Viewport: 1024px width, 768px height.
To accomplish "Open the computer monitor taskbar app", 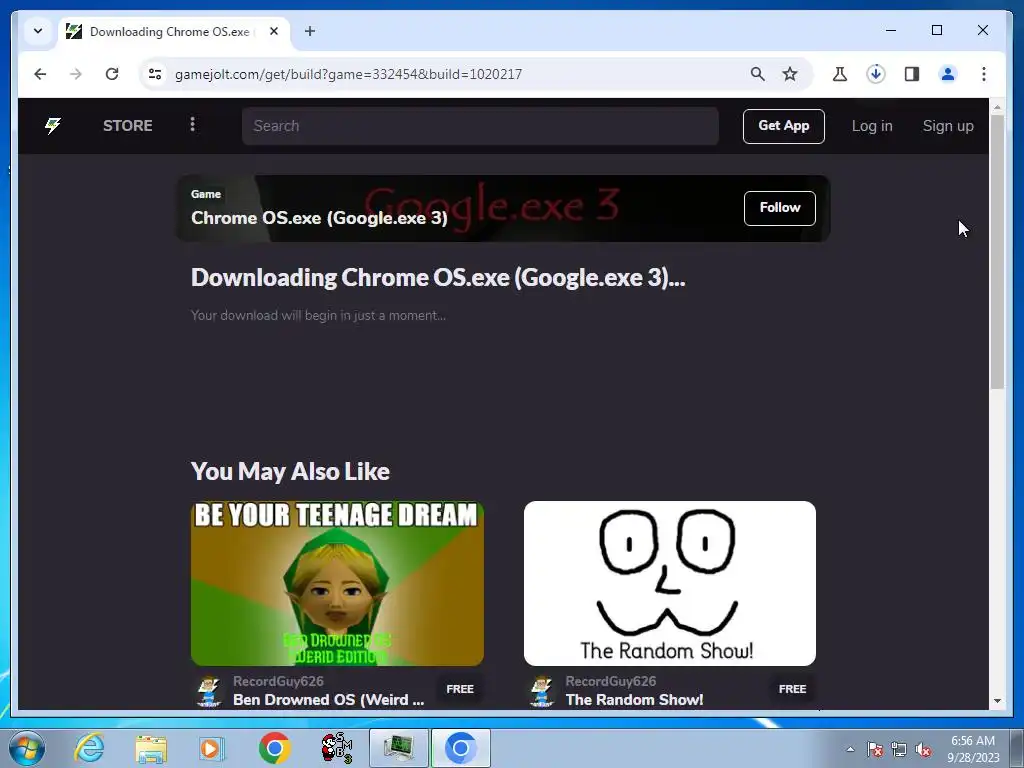I will coord(398,748).
